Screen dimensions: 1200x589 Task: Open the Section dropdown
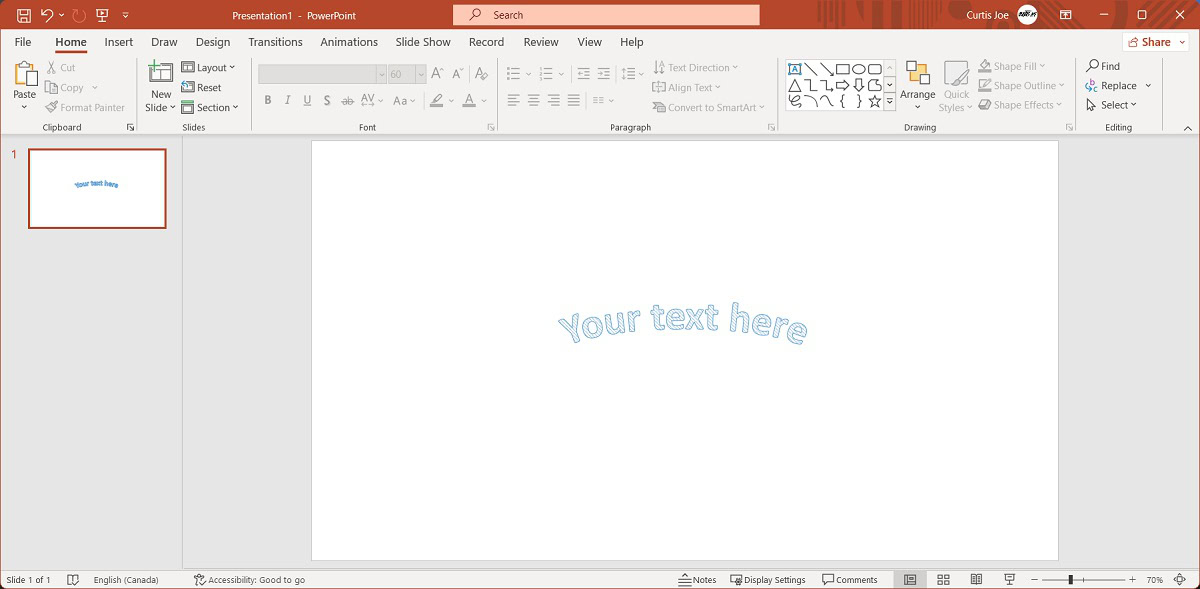[x=210, y=108]
